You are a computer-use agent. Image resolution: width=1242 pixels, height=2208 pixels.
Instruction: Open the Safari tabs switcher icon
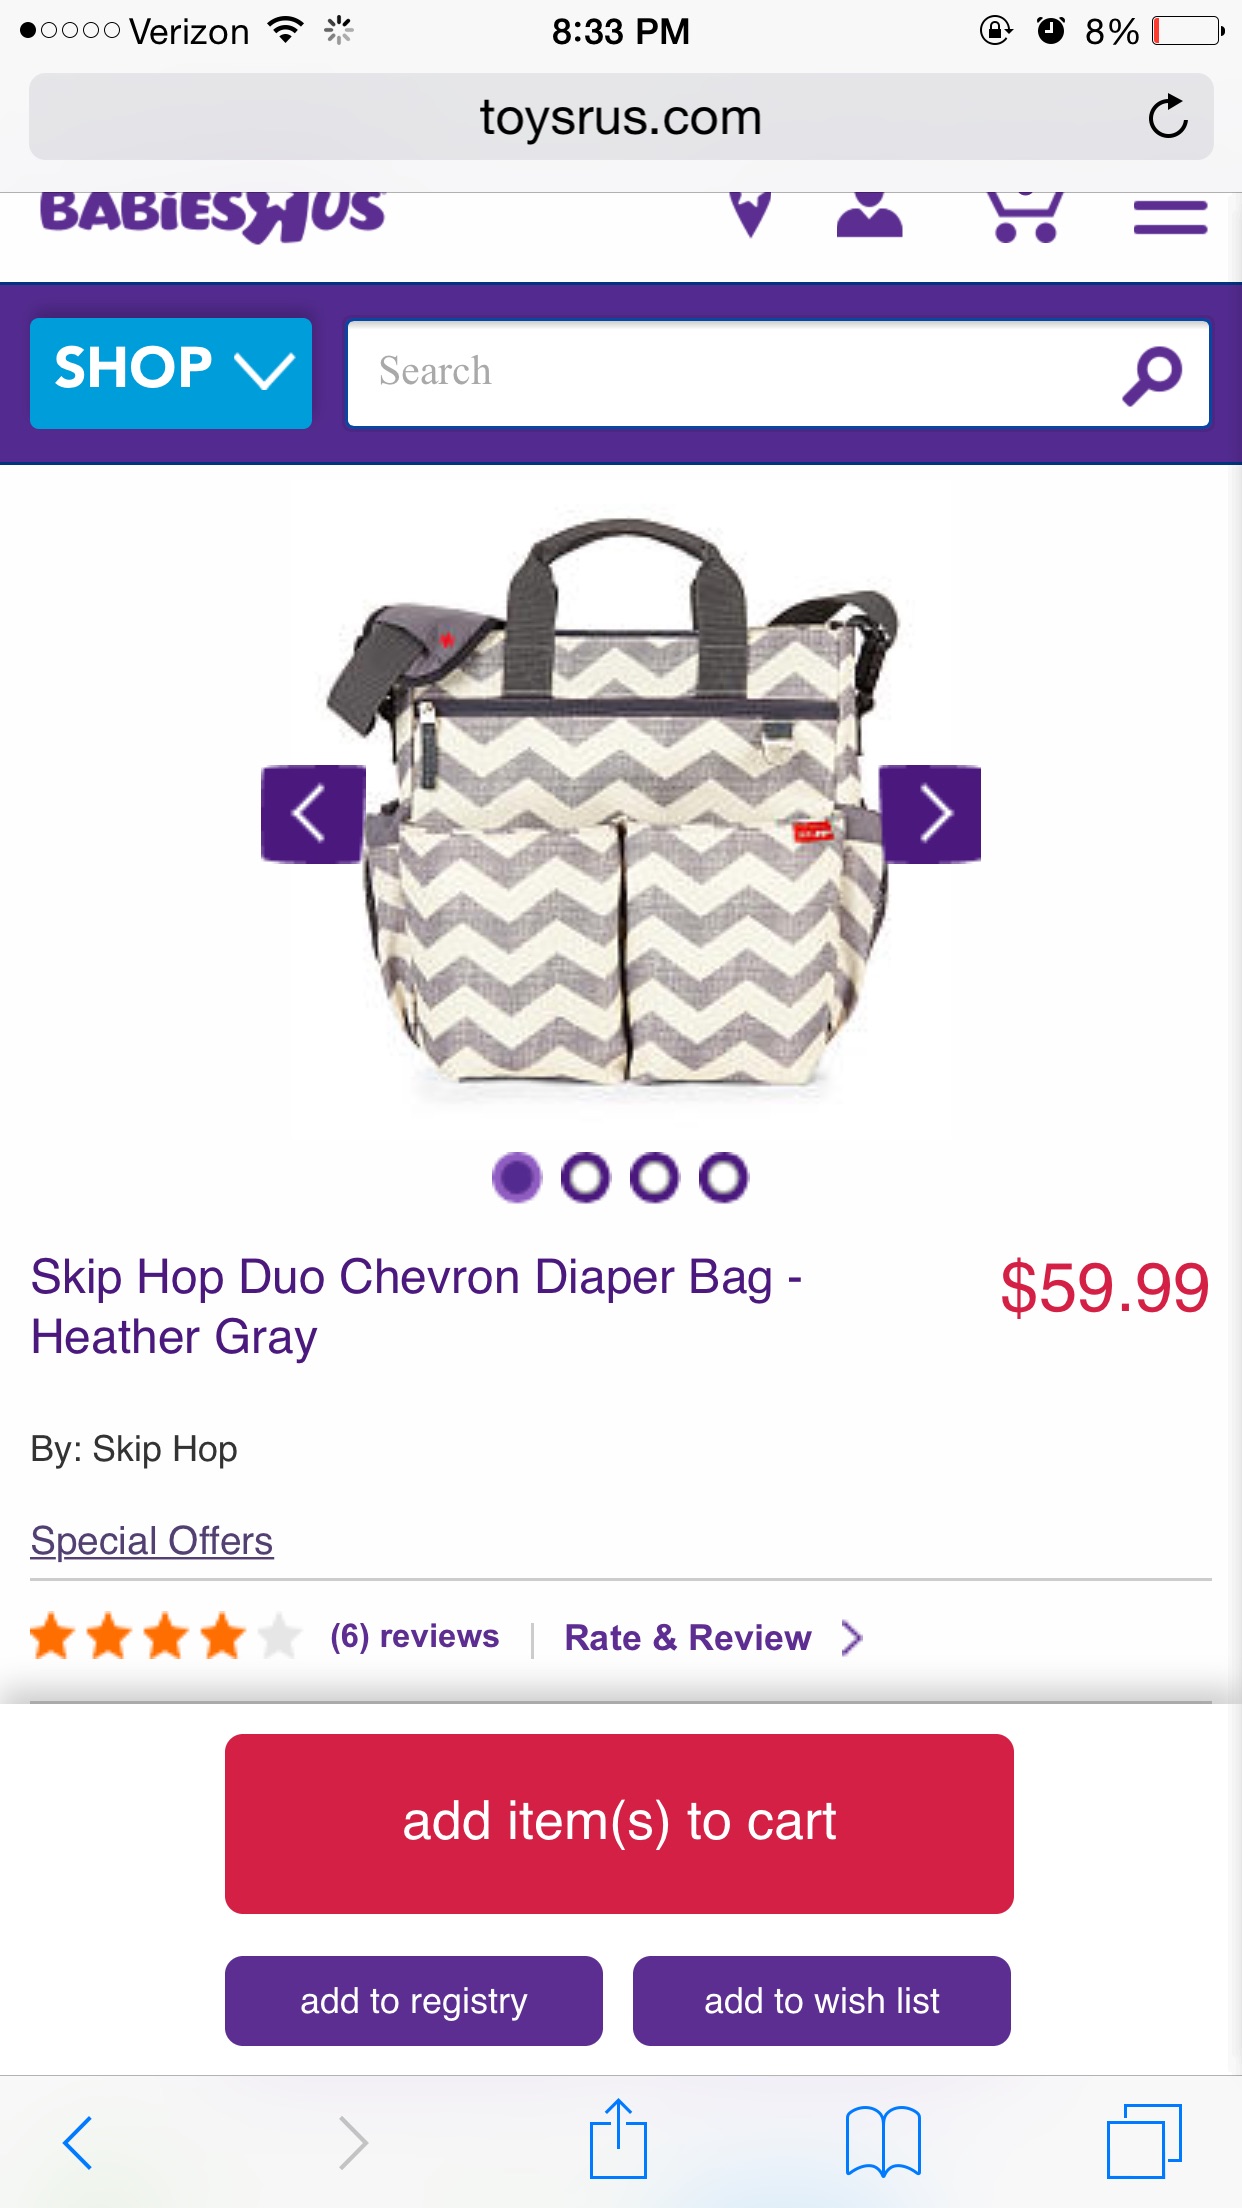point(1144,2141)
